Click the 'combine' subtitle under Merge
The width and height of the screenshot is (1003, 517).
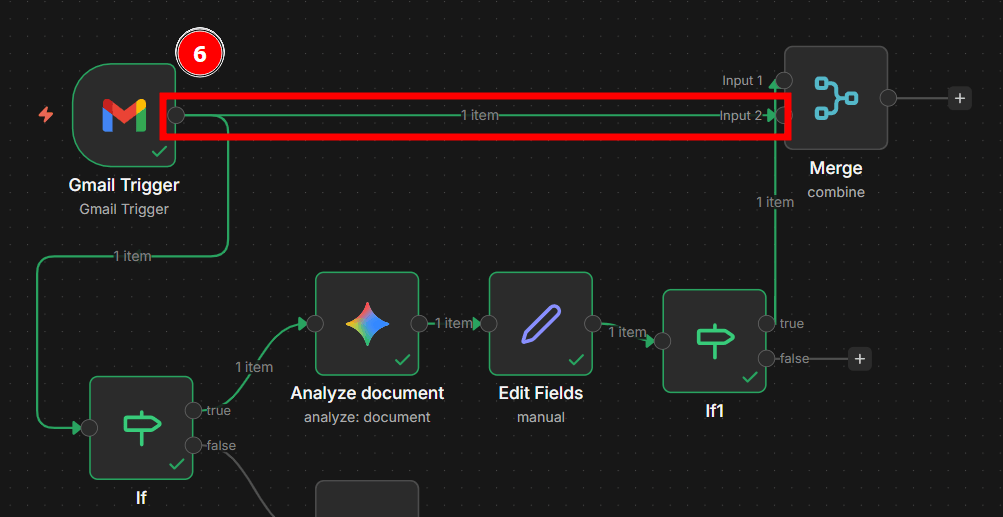(x=836, y=192)
